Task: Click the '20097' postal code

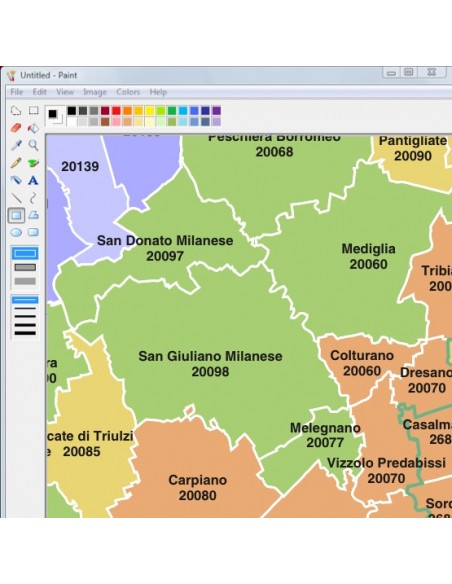Action: click(165, 256)
